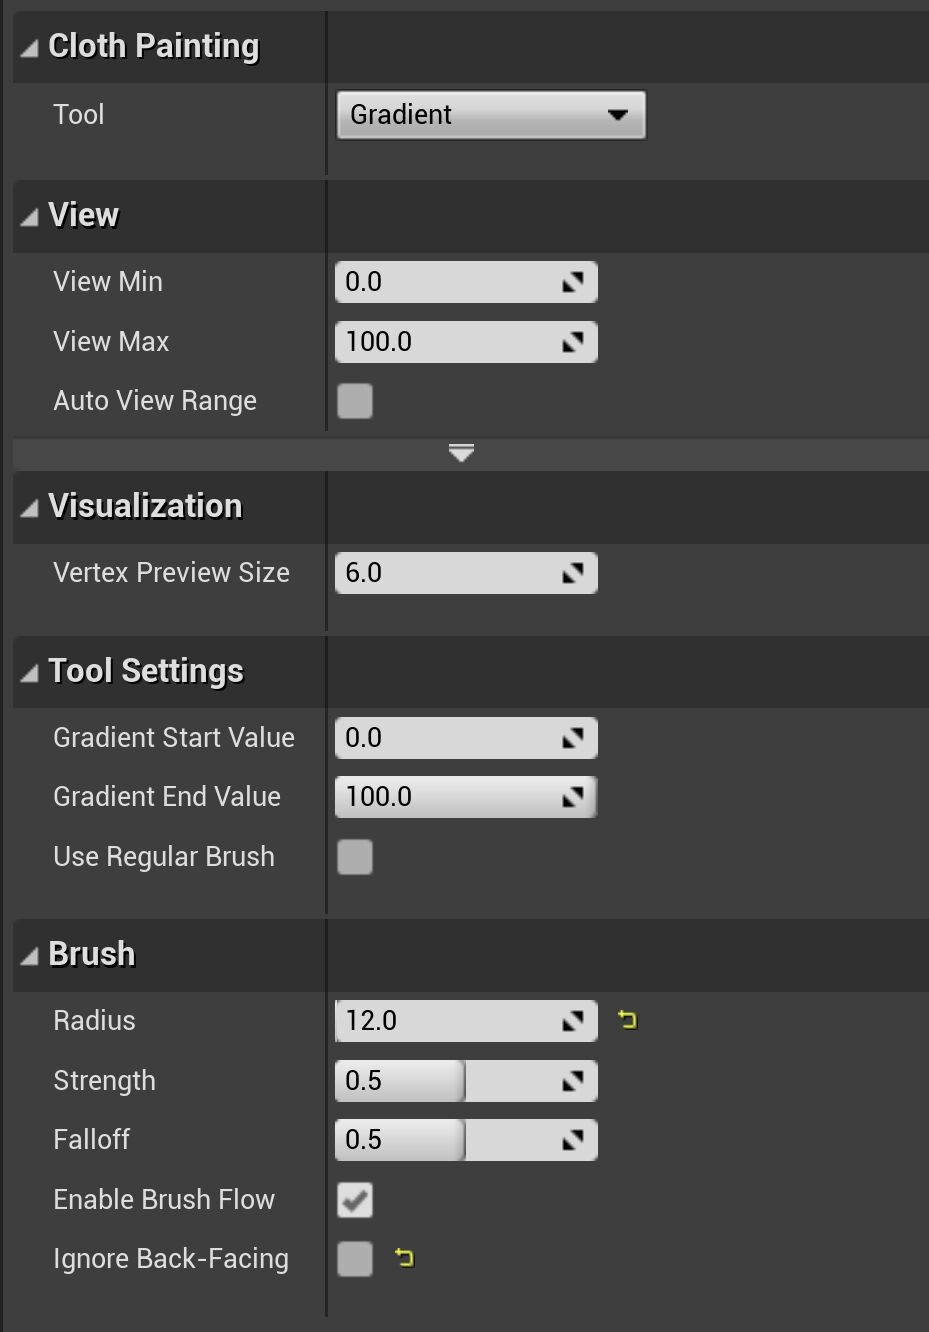The width and height of the screenshot is (929, 1332).
Task: Click Gradient End Value spinner arrow icon
Action: point(572,797)
